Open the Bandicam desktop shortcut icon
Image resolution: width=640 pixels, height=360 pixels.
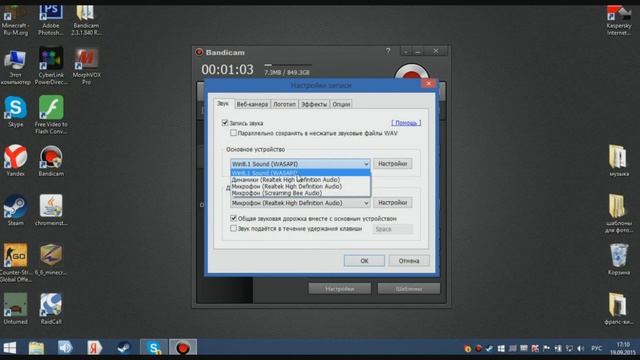coord(51,161)
